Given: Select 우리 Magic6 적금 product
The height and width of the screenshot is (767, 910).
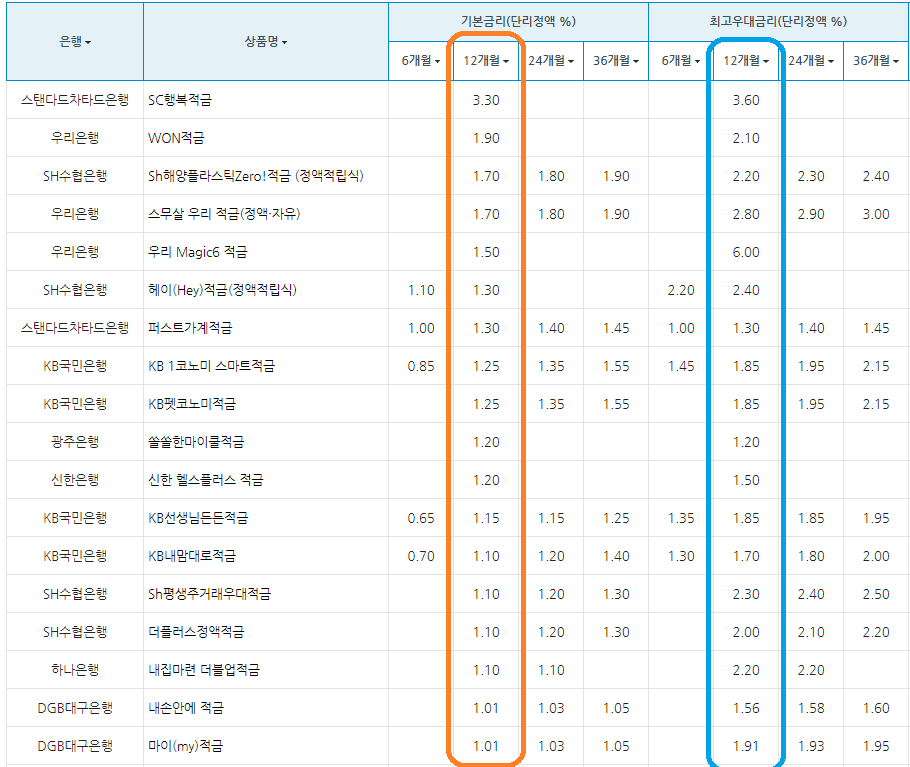Looking at the screenshot, I should click(x=198, y=252).
